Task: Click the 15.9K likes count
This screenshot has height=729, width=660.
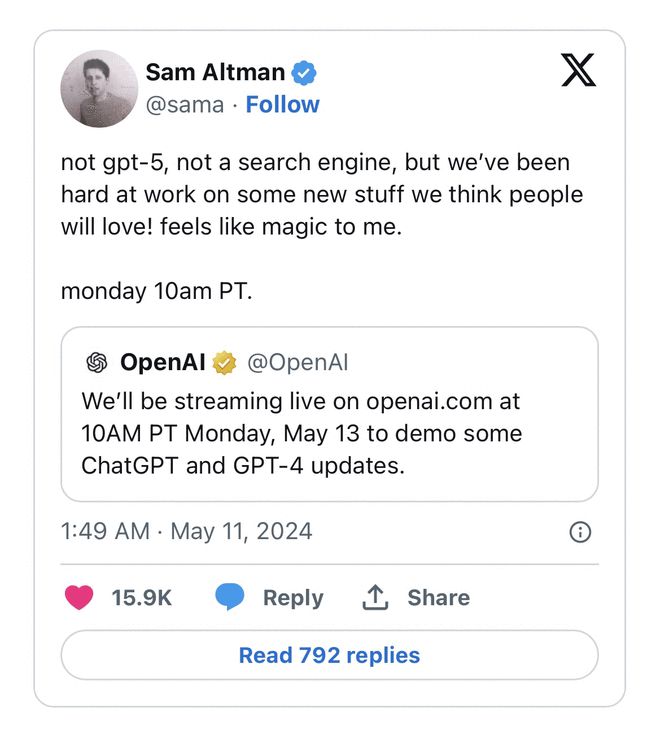Action: pos(142,597)
